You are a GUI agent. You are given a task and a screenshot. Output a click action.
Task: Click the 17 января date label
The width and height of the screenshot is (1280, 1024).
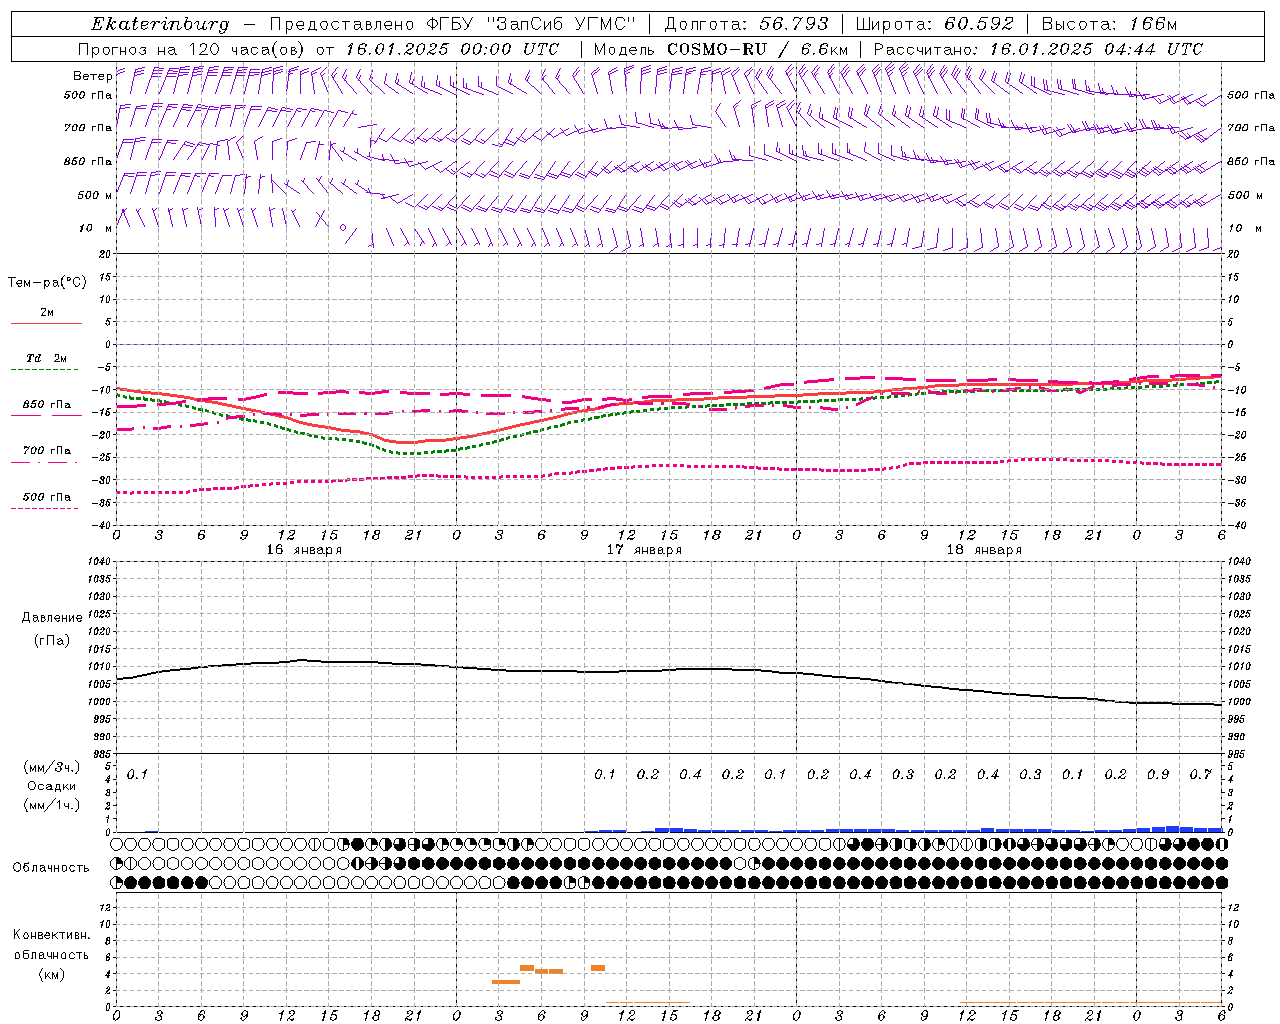click(644, 550)
